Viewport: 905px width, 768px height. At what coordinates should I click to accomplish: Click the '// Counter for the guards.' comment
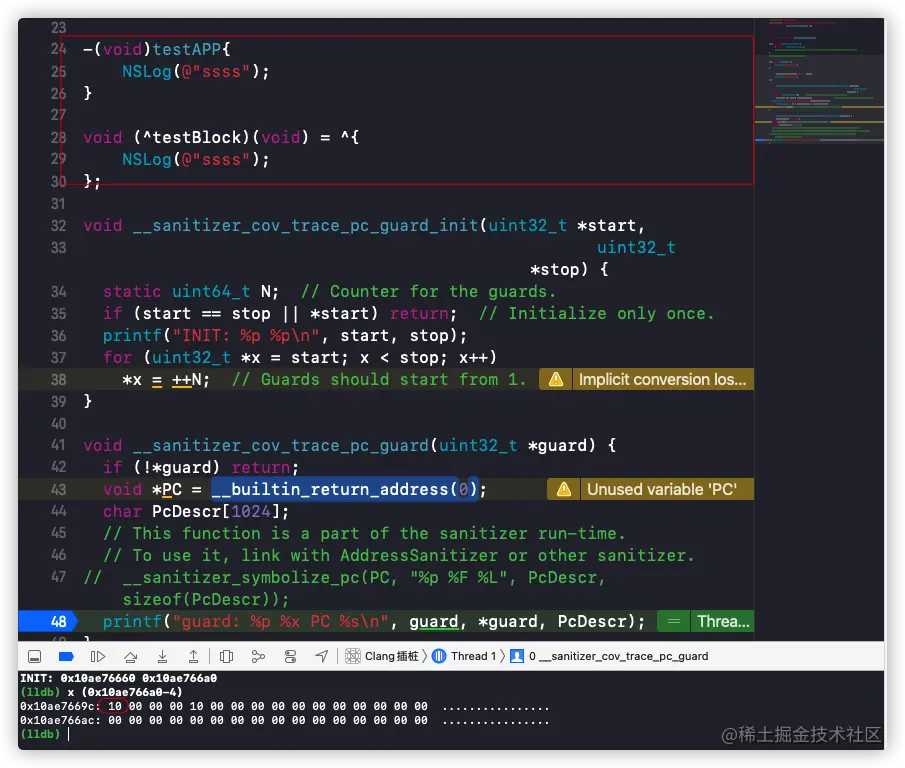tap(428, 292)
